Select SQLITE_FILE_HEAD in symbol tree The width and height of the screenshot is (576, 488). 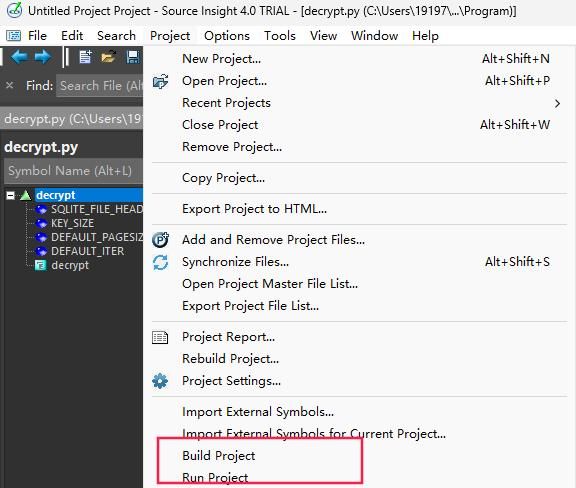pyautogui.click(x=97, y=209)
